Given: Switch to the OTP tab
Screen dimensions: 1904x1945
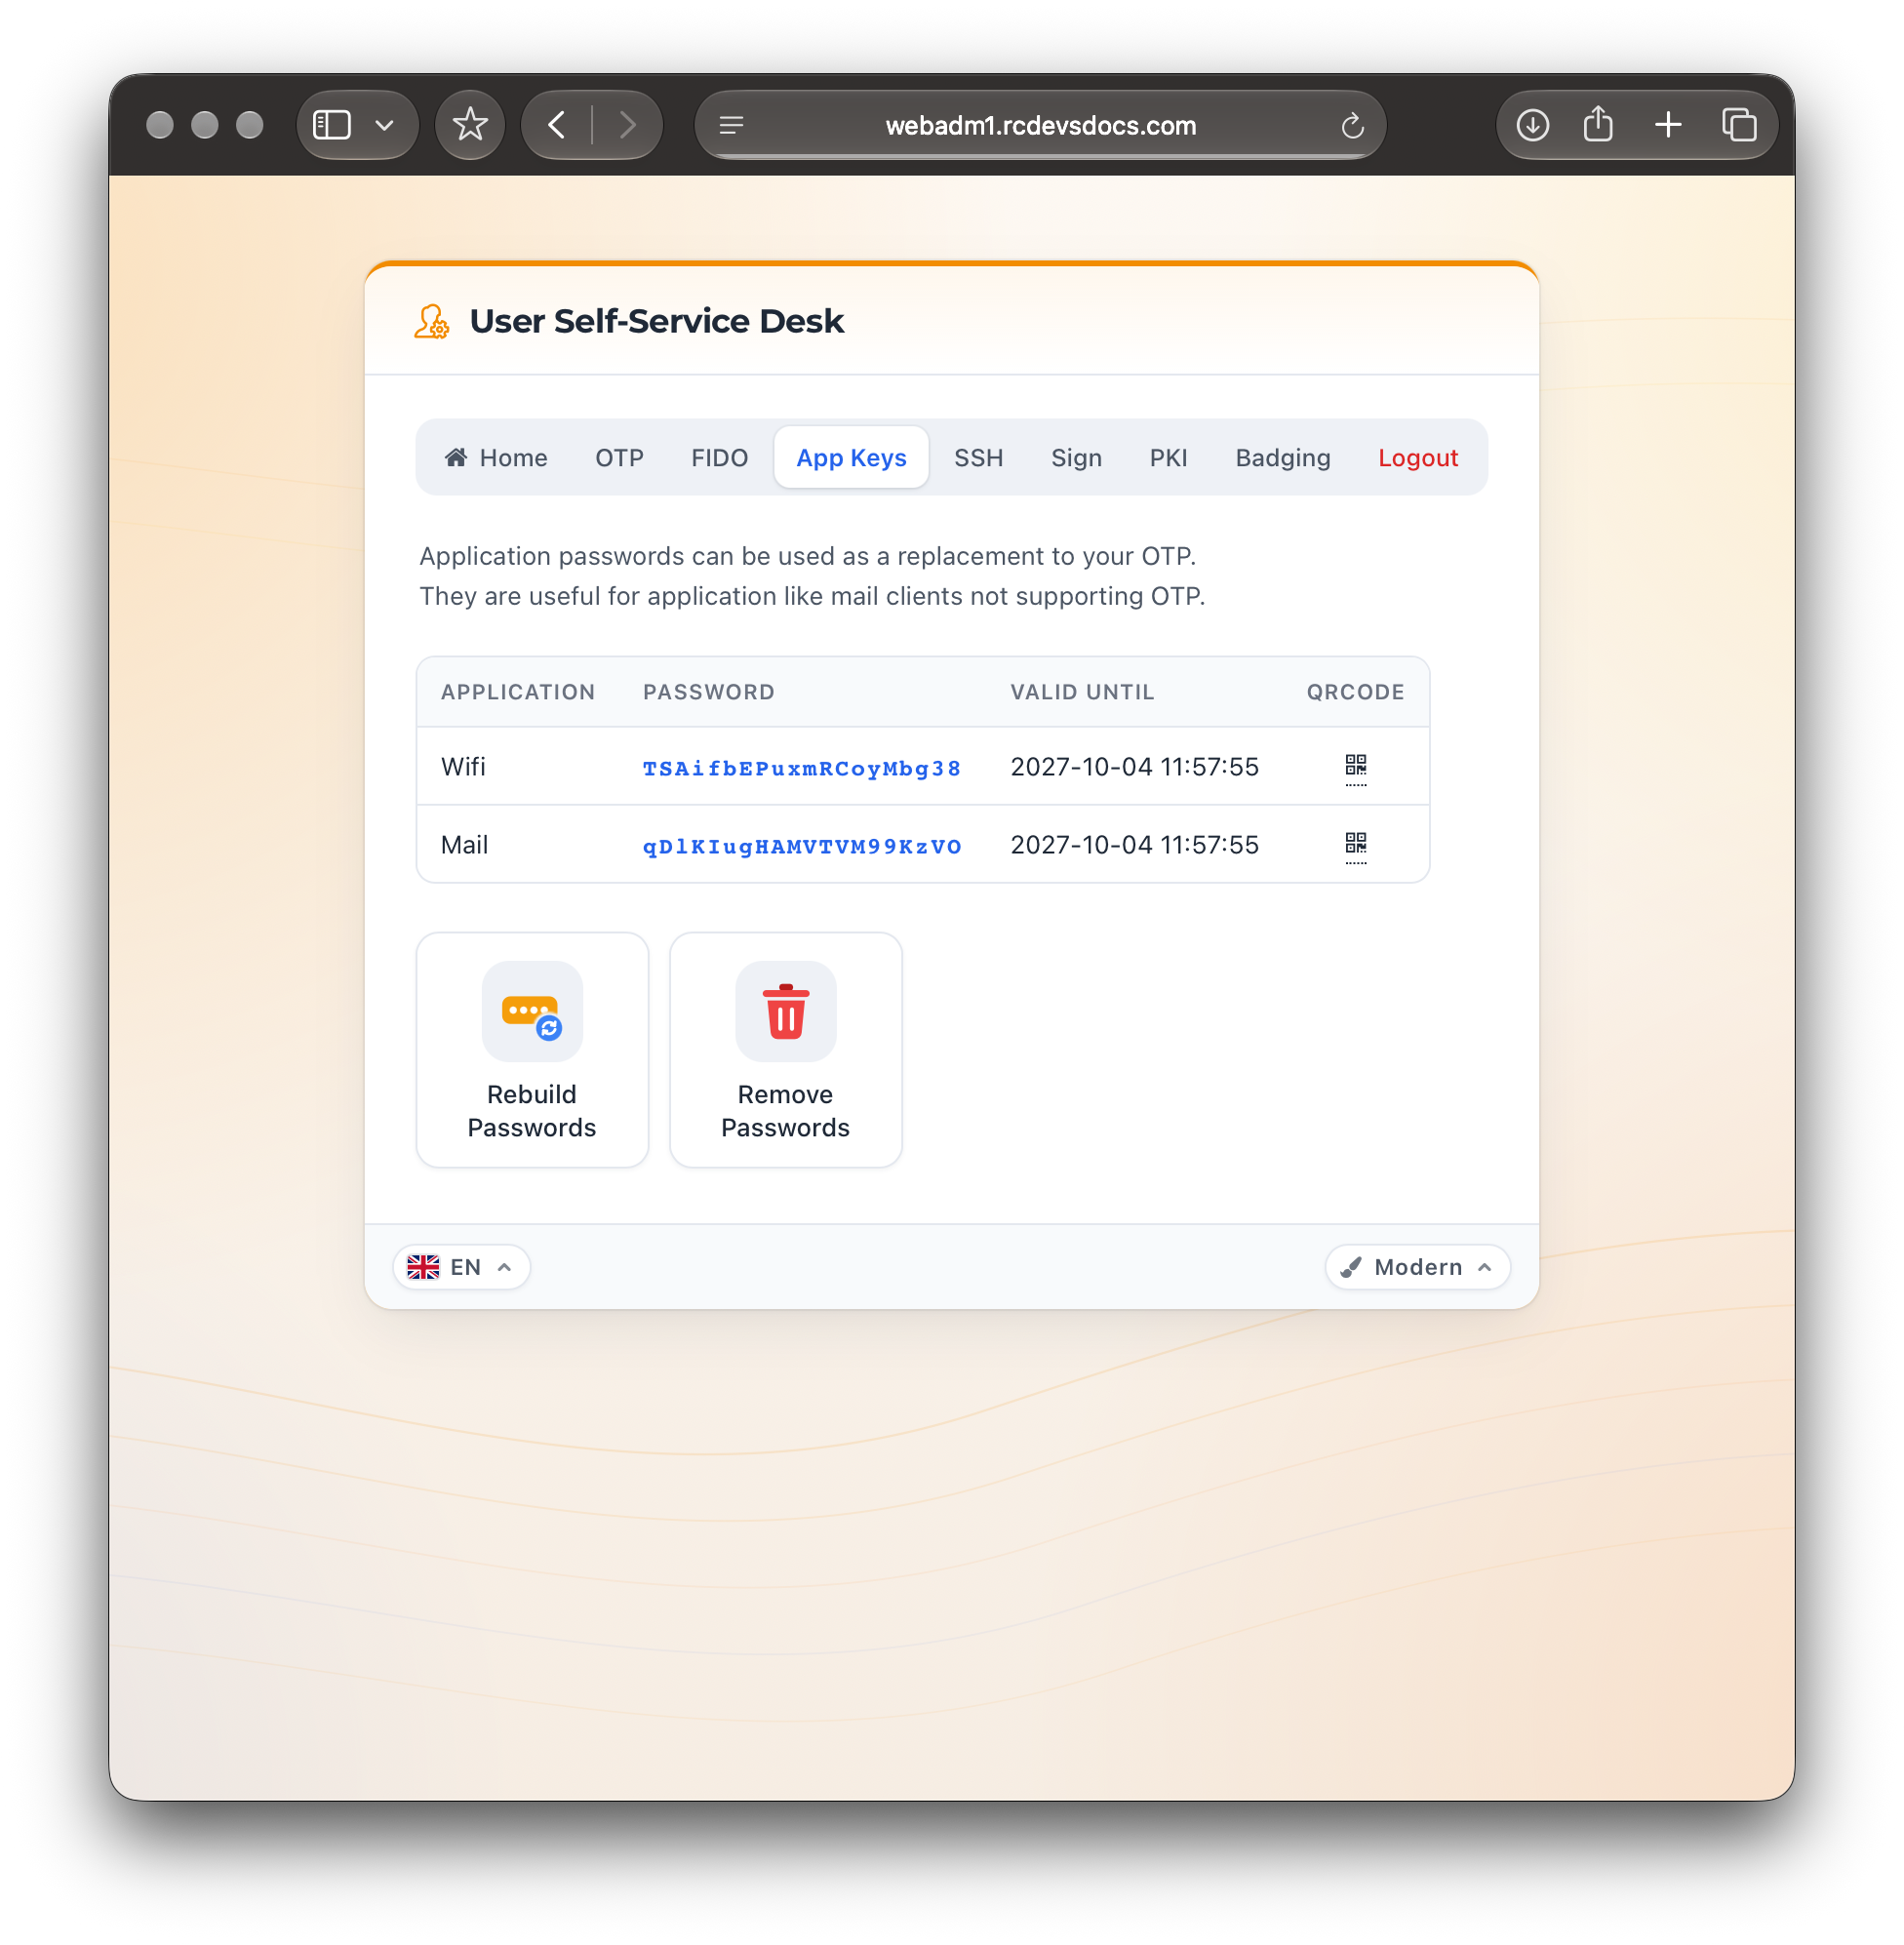Looking at the screenshot, I should [619, 458].
